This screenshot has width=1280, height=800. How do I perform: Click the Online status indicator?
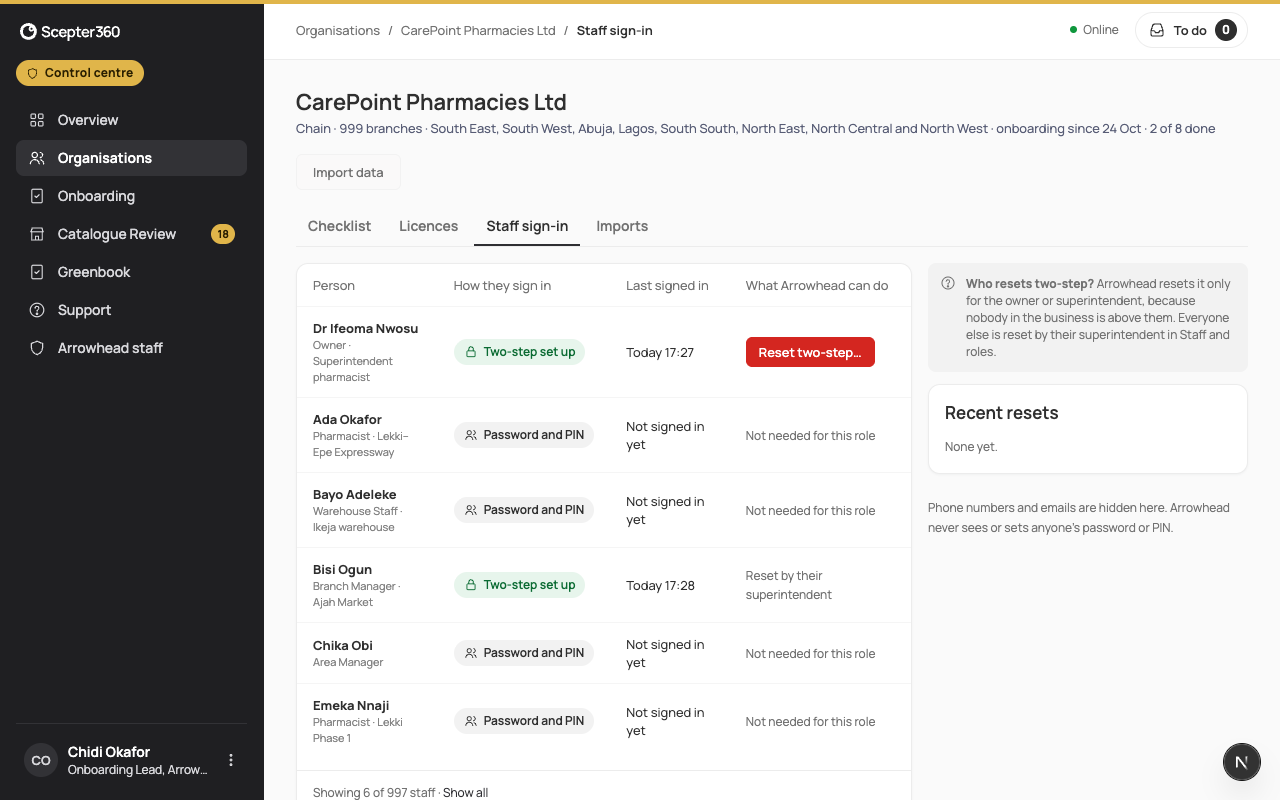click(x=1094, y=30)
